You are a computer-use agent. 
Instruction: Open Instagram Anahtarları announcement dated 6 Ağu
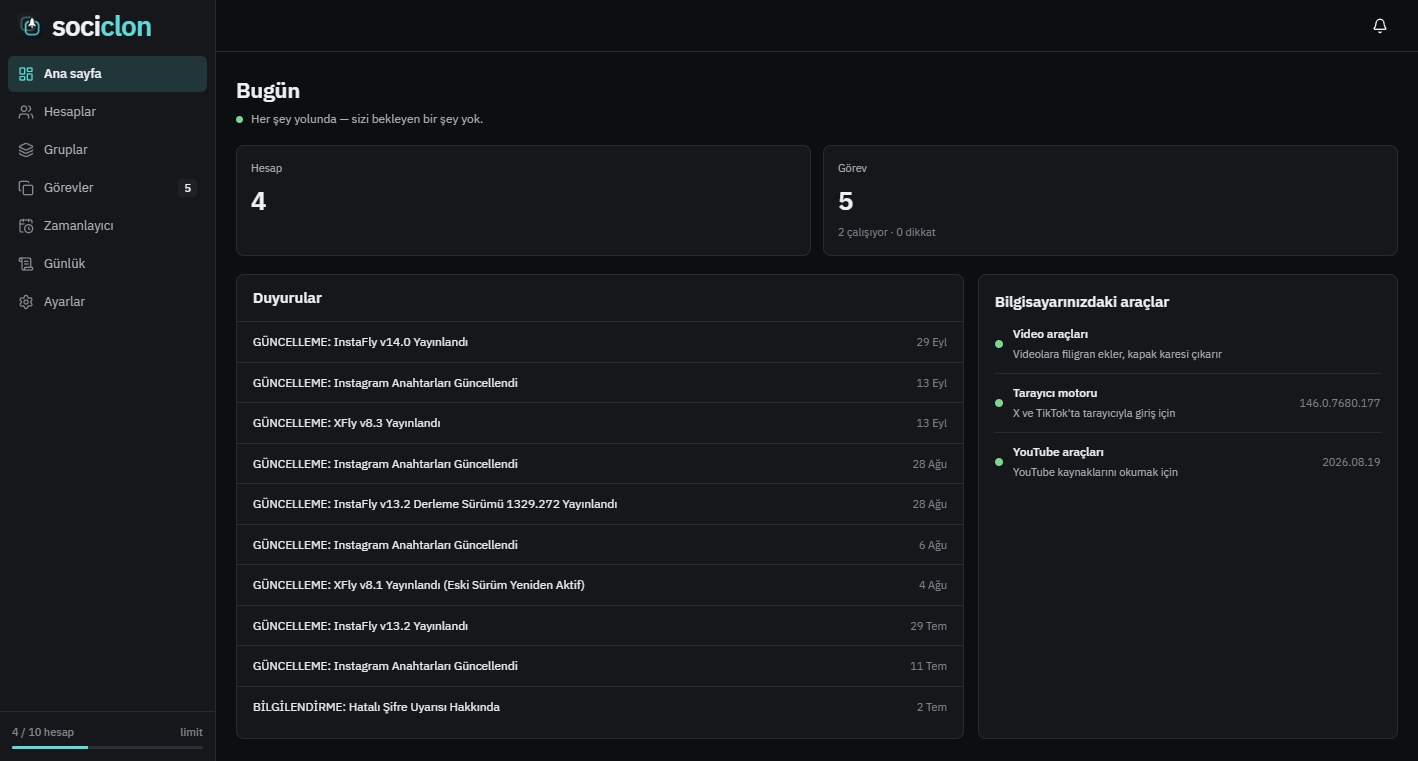click(600, 545)
